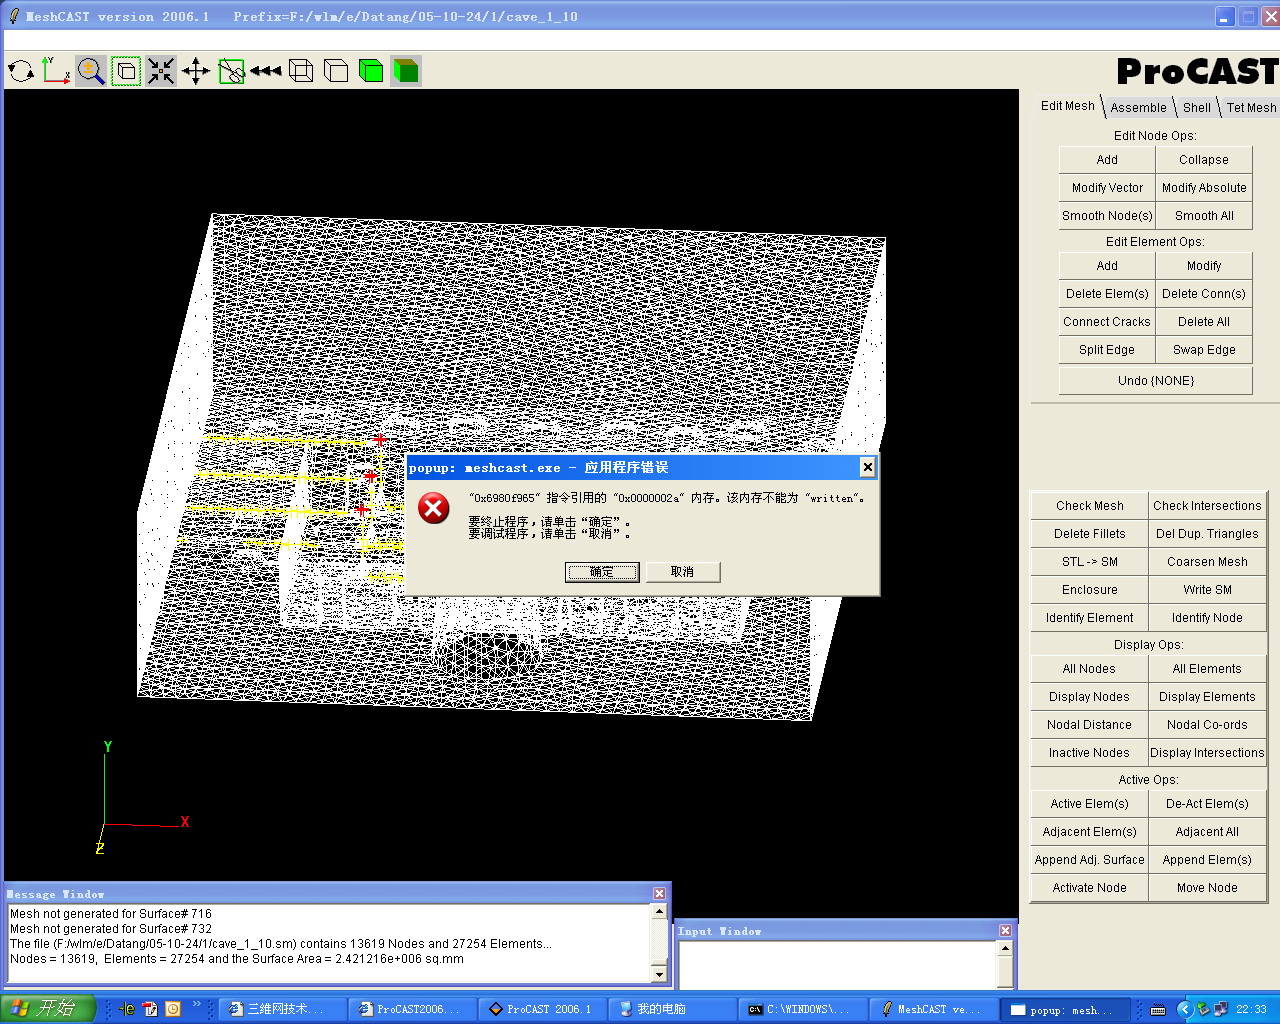Screen dimensions: 1280x1024
Task: Click the Activate Node button
Action: point(1089,888)
